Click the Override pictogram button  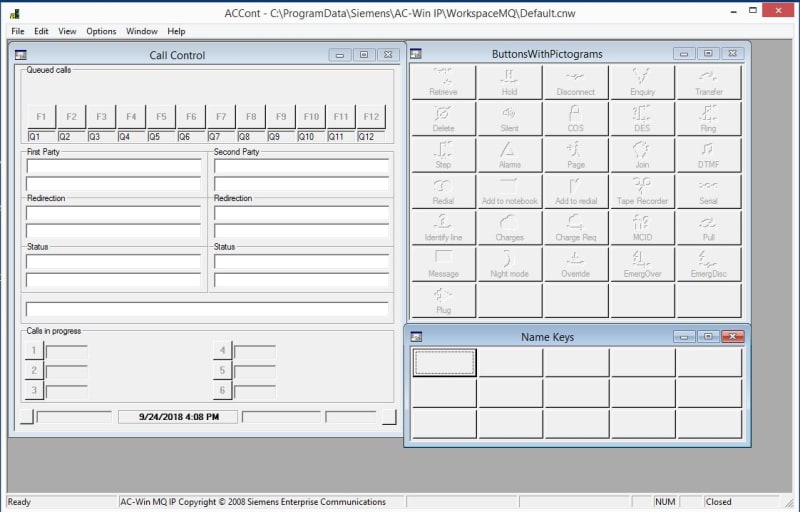click(576, 264)
